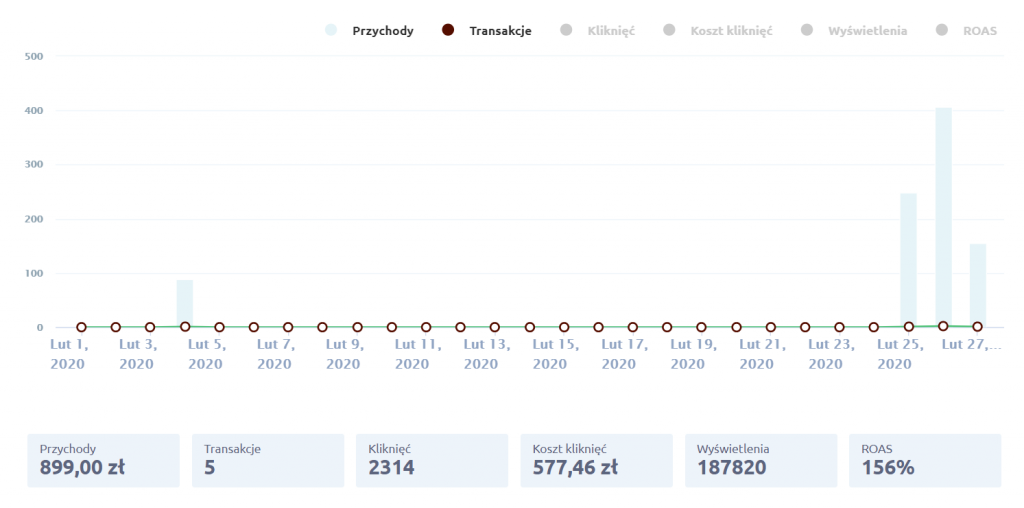Click the revenue bar above Lut 25
Viewport: 1024px width, 508px height.
(908, 260)
